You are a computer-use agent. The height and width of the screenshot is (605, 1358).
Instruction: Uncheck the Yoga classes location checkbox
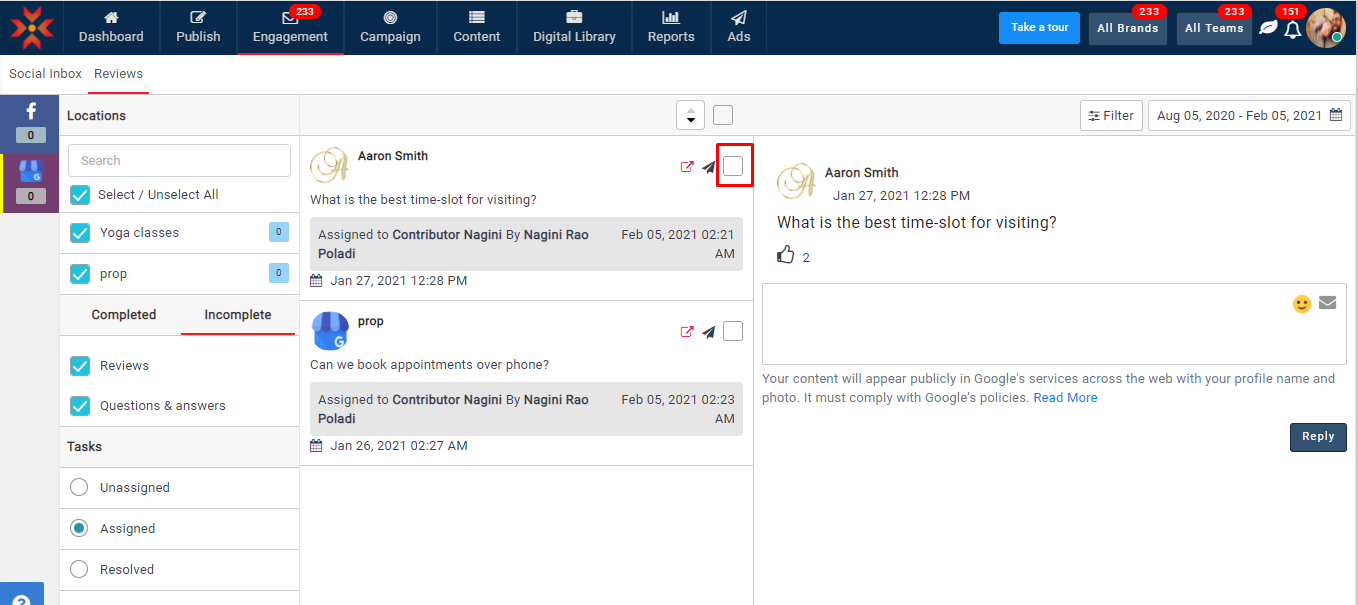(80, 233)
